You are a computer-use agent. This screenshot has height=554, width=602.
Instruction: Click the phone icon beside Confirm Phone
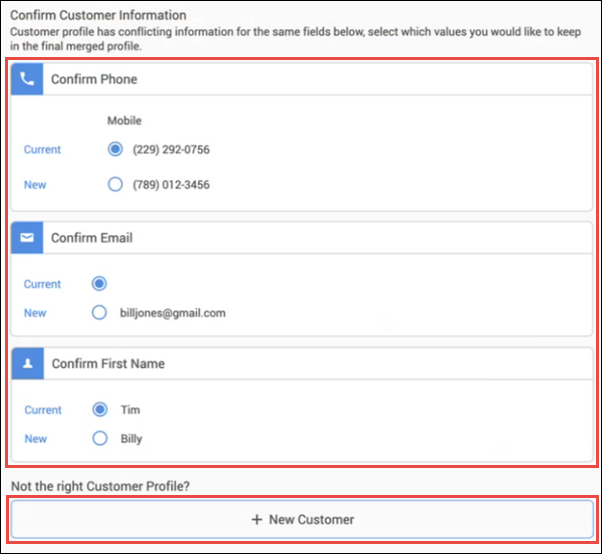point(27,79)
